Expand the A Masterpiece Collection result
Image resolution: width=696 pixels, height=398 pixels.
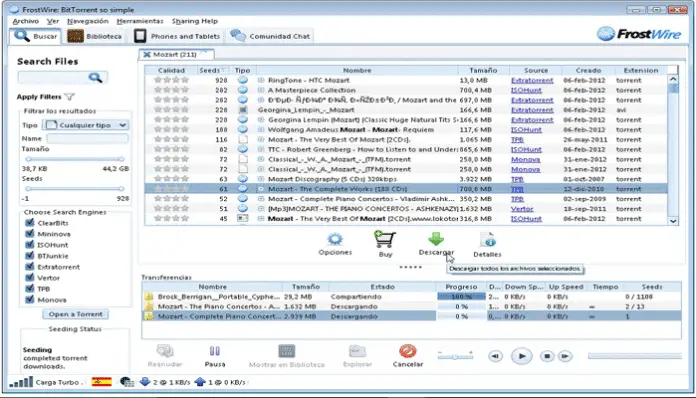coord(261,90)
